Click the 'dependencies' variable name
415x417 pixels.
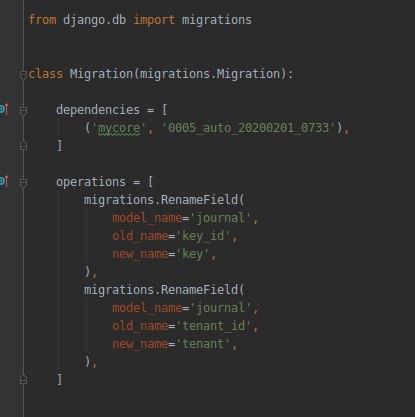click(x=98, y=110)
